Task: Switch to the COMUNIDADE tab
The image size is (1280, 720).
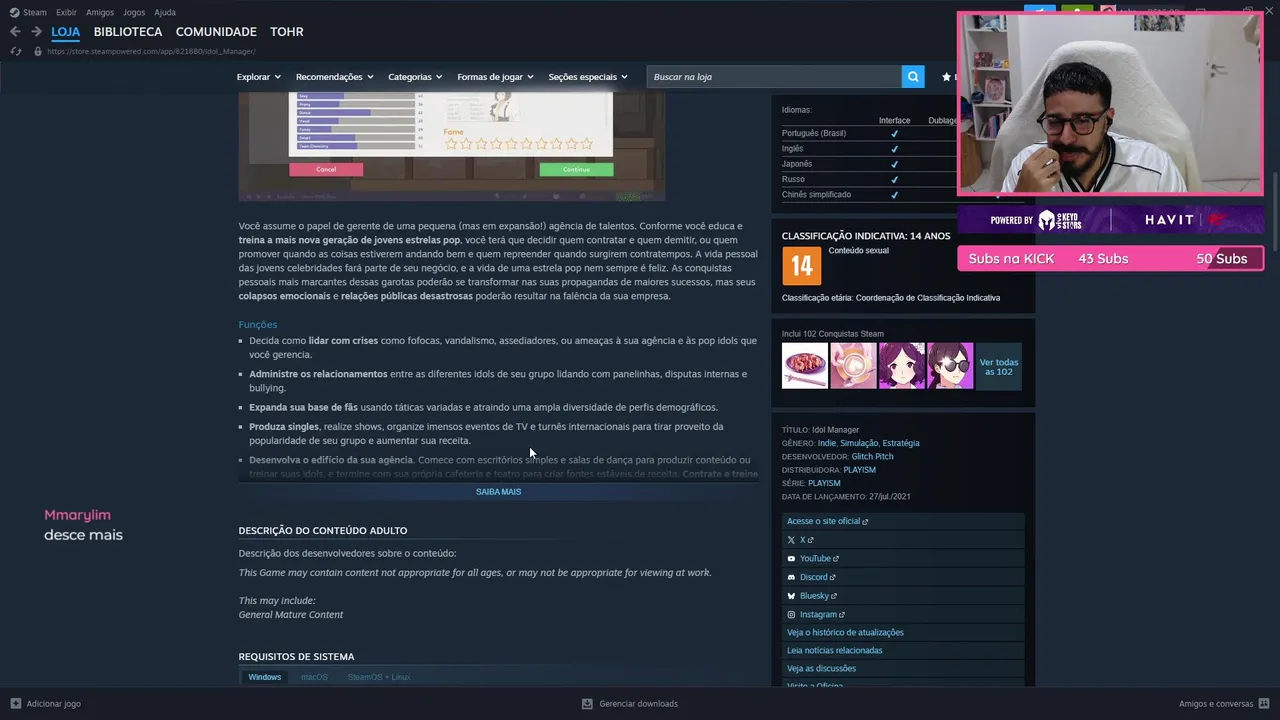Action: 216,32
